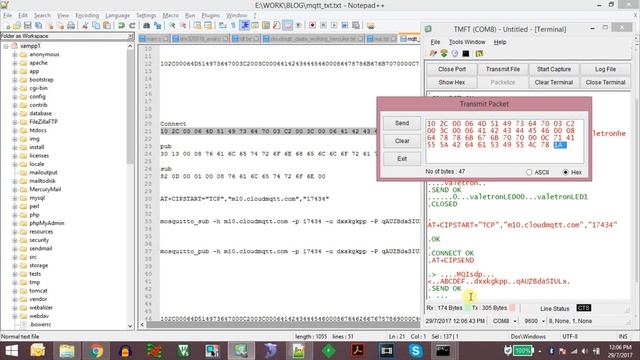Click the Save All icon in Notepad++ toolbar

tap(38, 25)
